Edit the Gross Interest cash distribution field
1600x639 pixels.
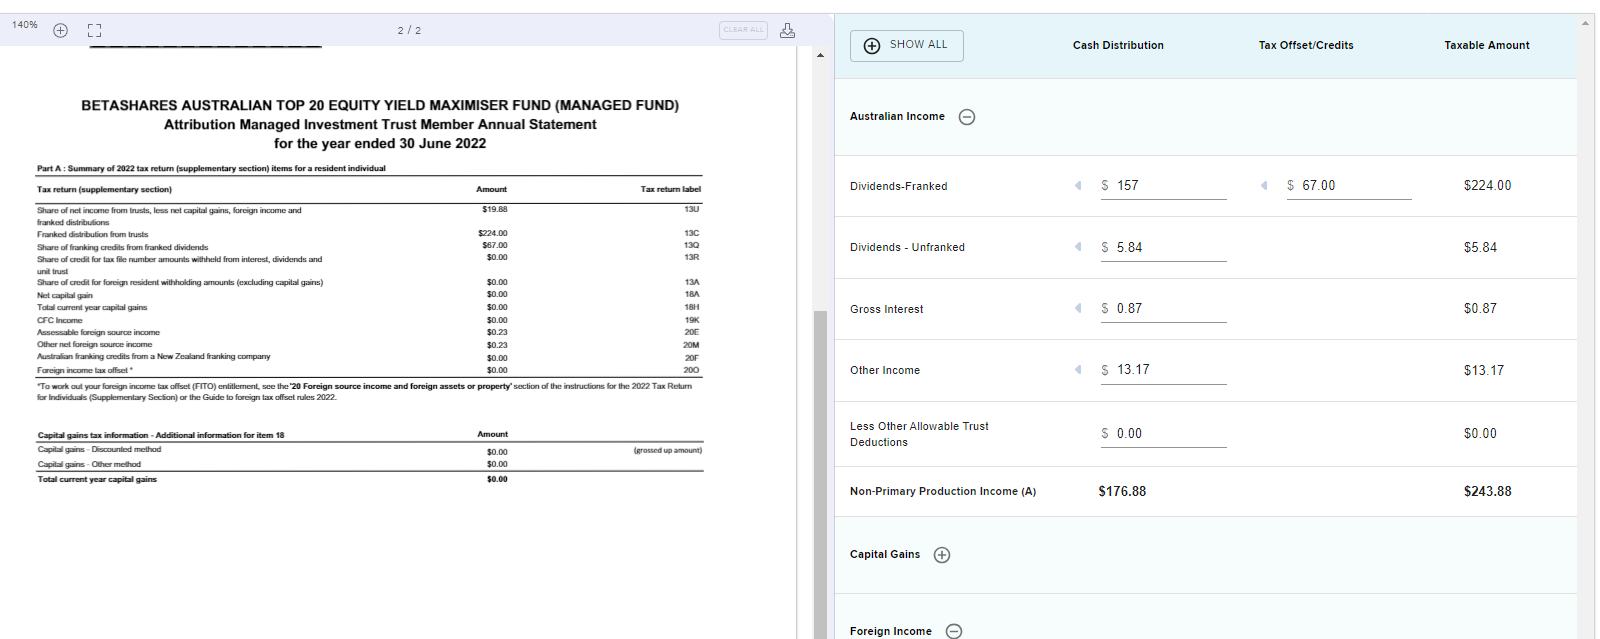coord(1163,309)
